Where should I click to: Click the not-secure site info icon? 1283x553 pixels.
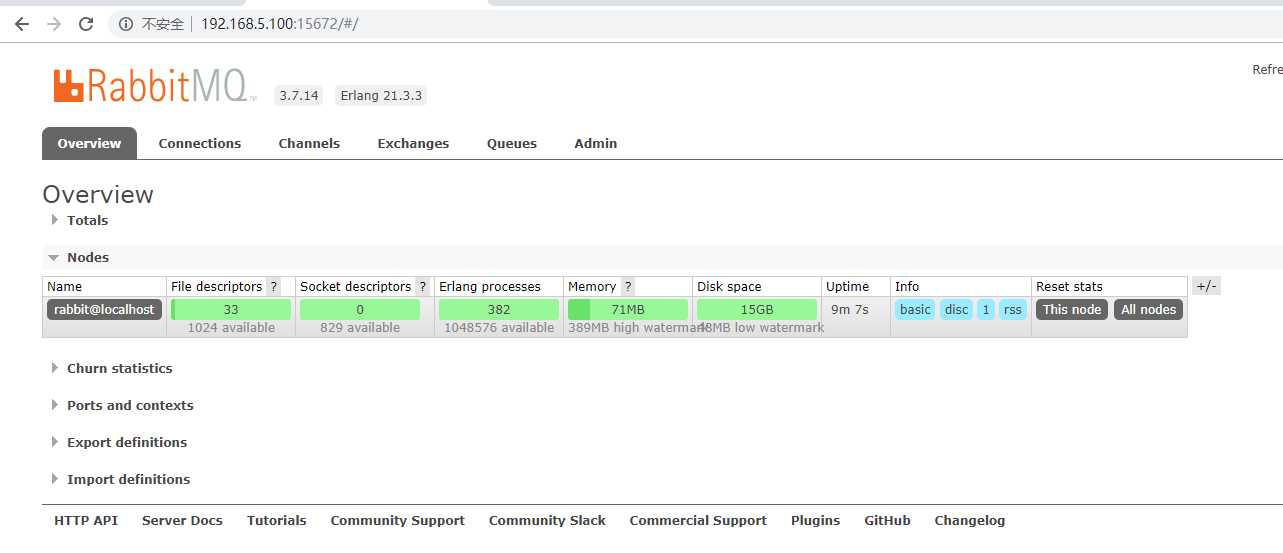pos(126,24)
